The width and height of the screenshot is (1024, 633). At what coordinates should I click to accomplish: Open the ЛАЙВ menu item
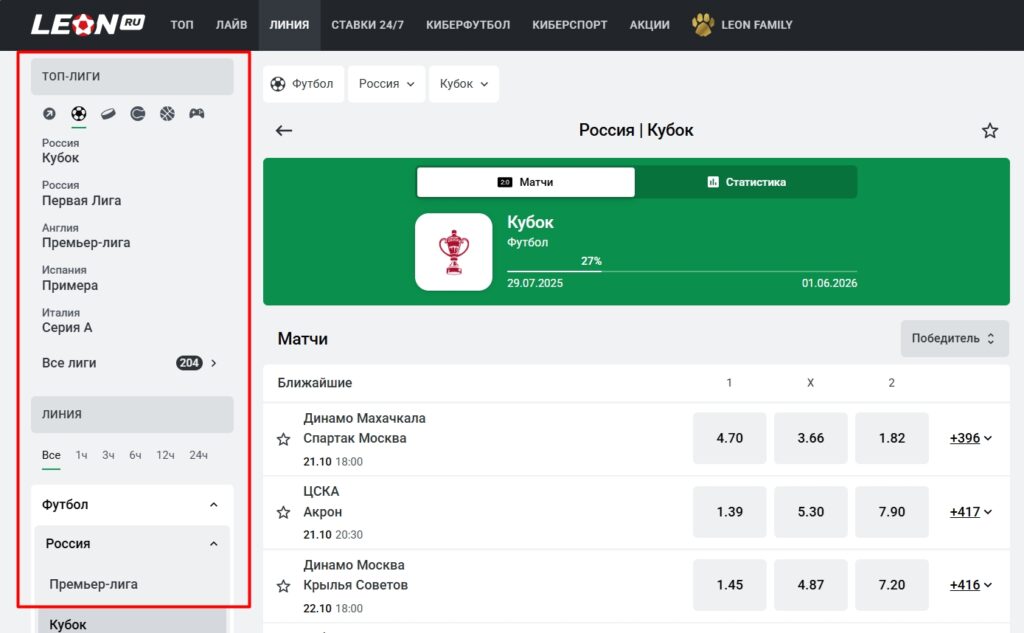[x=230, y=24]
